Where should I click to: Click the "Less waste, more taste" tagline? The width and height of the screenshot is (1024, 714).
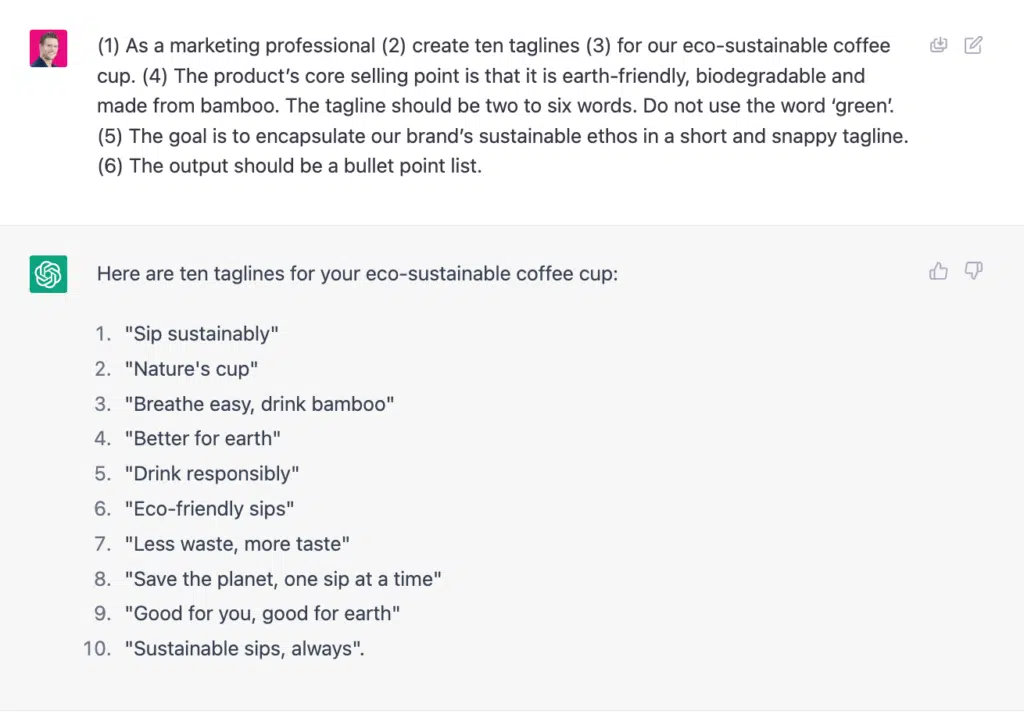point(237,544)
